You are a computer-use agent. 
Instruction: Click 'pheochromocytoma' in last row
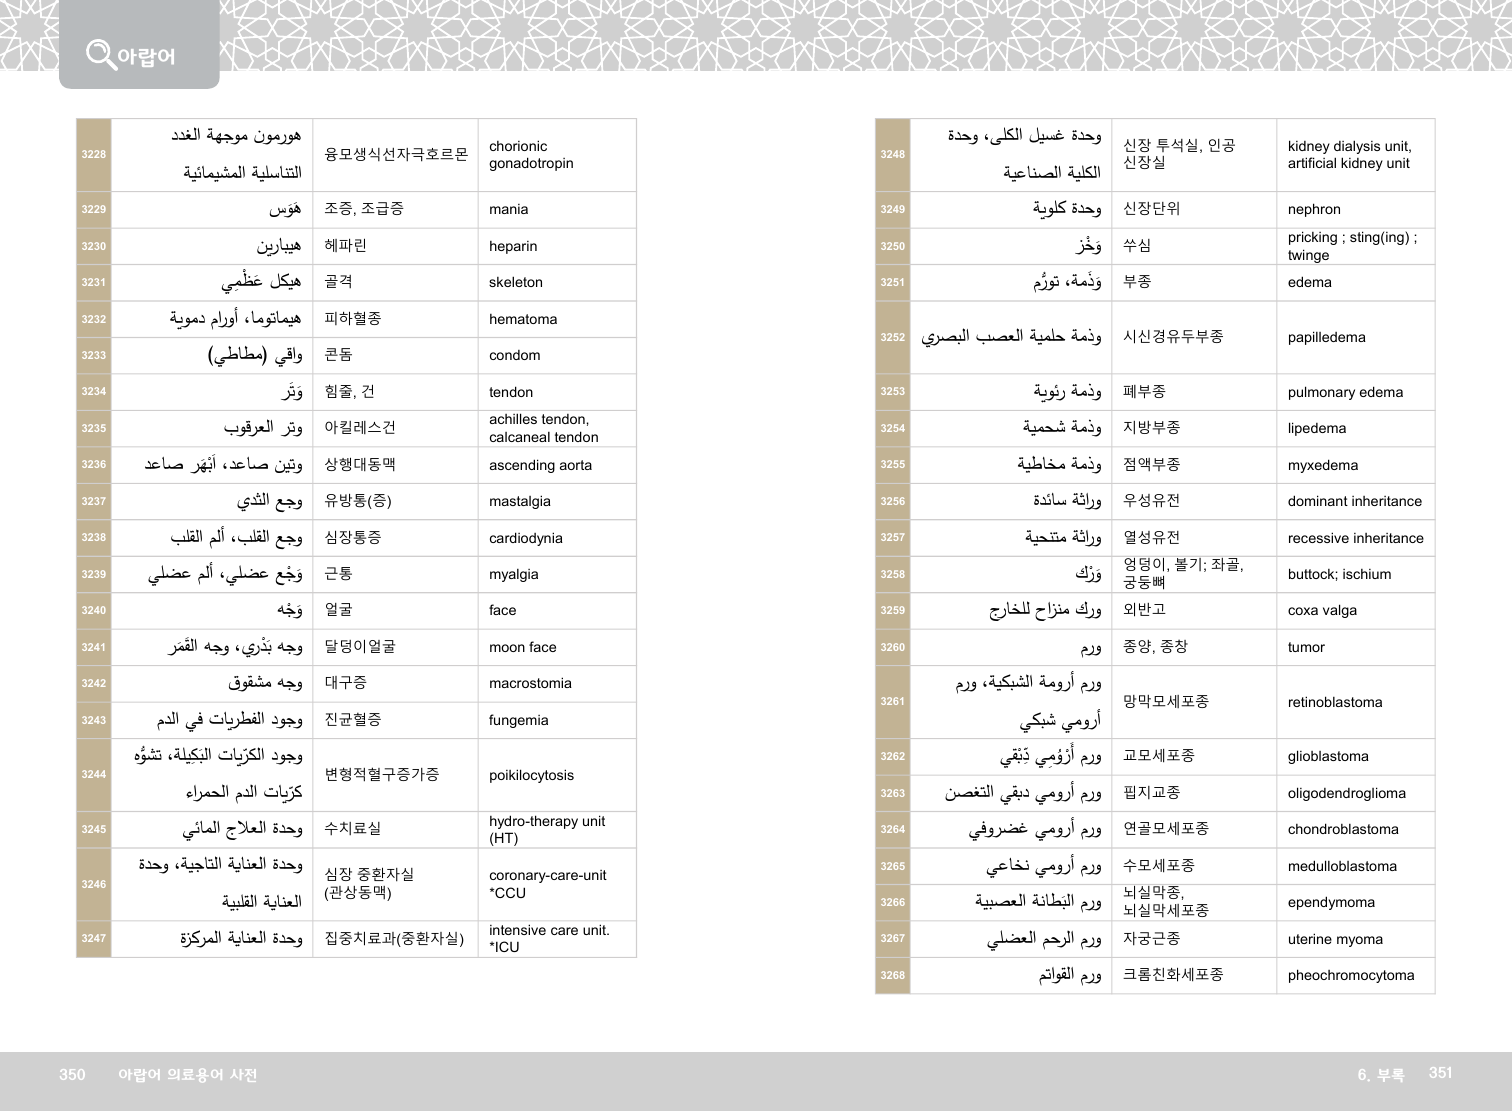[x=1350, y=975]
